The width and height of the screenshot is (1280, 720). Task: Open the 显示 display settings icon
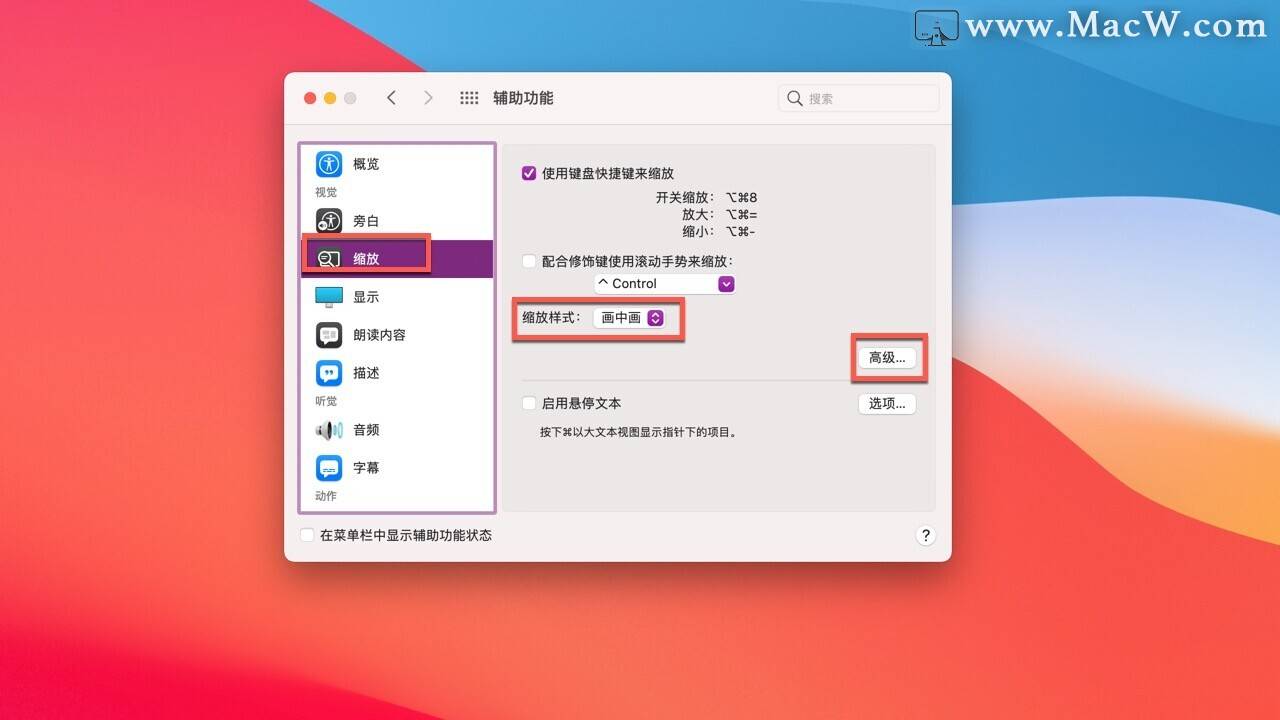click(327, 296)
